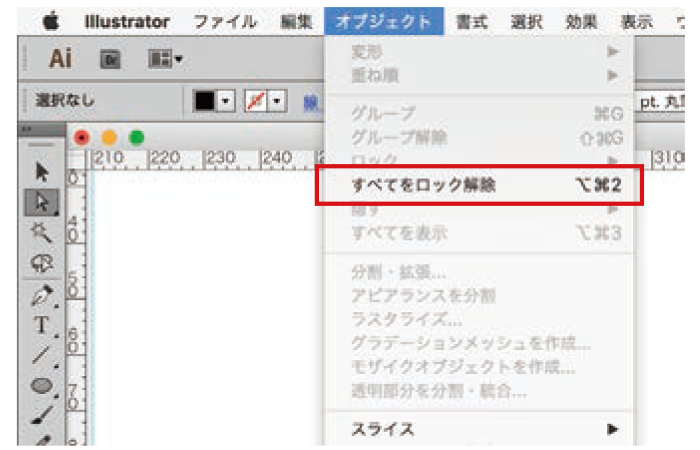The height and width of the screenshot is (450, 700).
Task: Open the 書式 menu
Action: 471,21
